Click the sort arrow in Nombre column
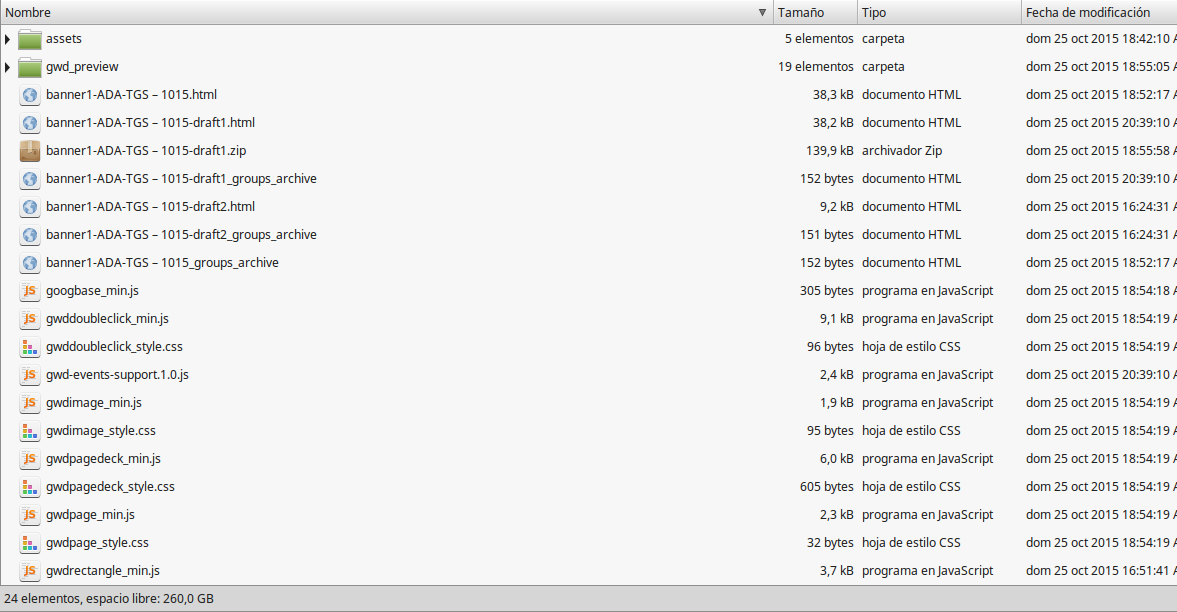The width and height of the screenshot is (1177, 612). (x=762, y=13)
